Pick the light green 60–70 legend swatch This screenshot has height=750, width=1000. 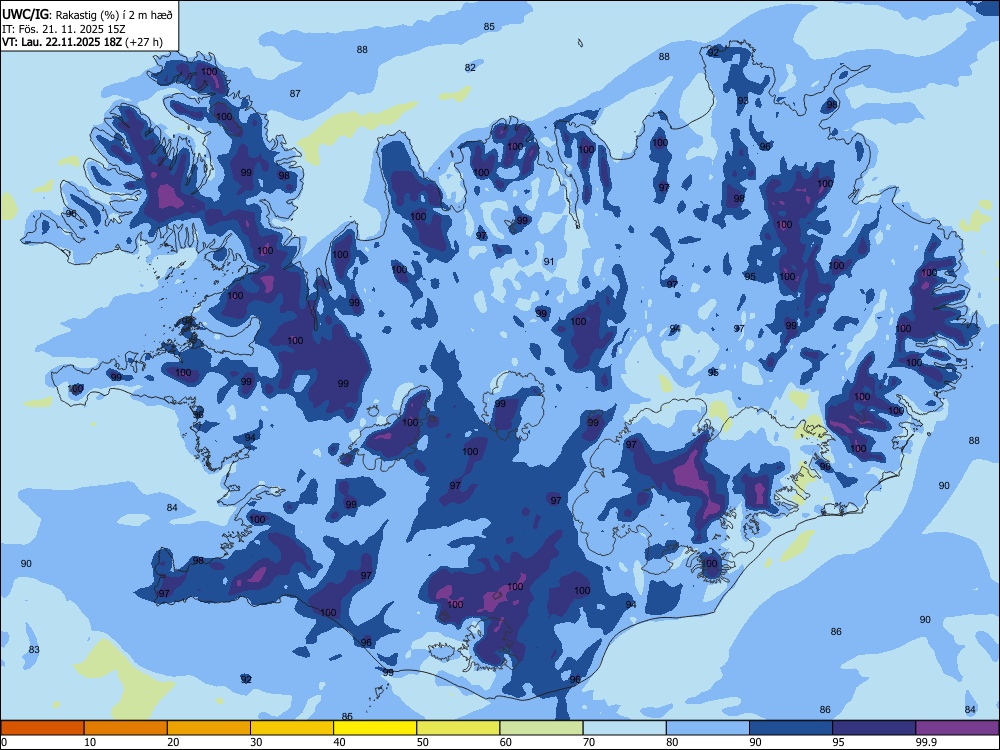pos(541,728)
